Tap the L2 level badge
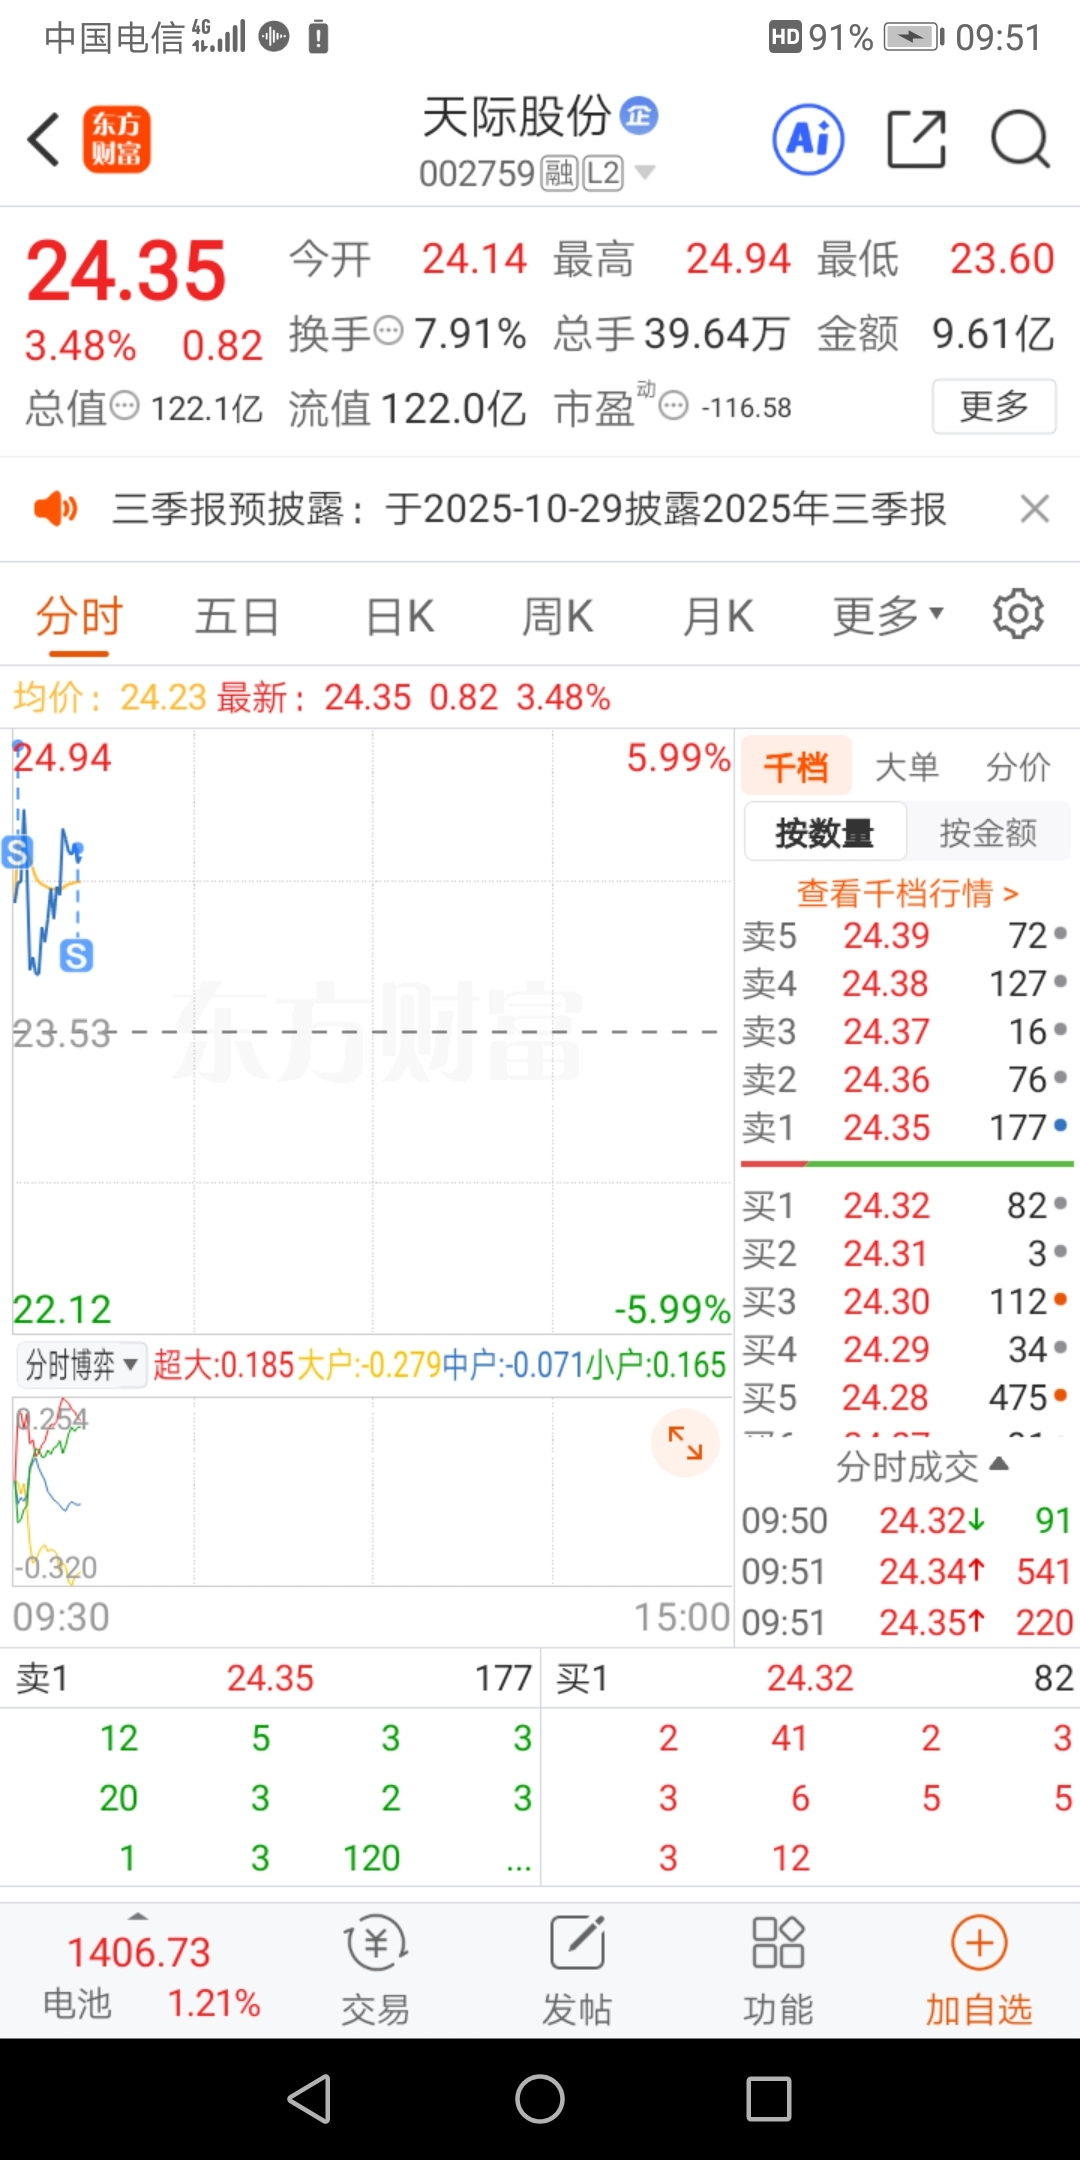The height and width of the screenshot is (2160, 1080). pyautogui.click(x=603, y=173)
